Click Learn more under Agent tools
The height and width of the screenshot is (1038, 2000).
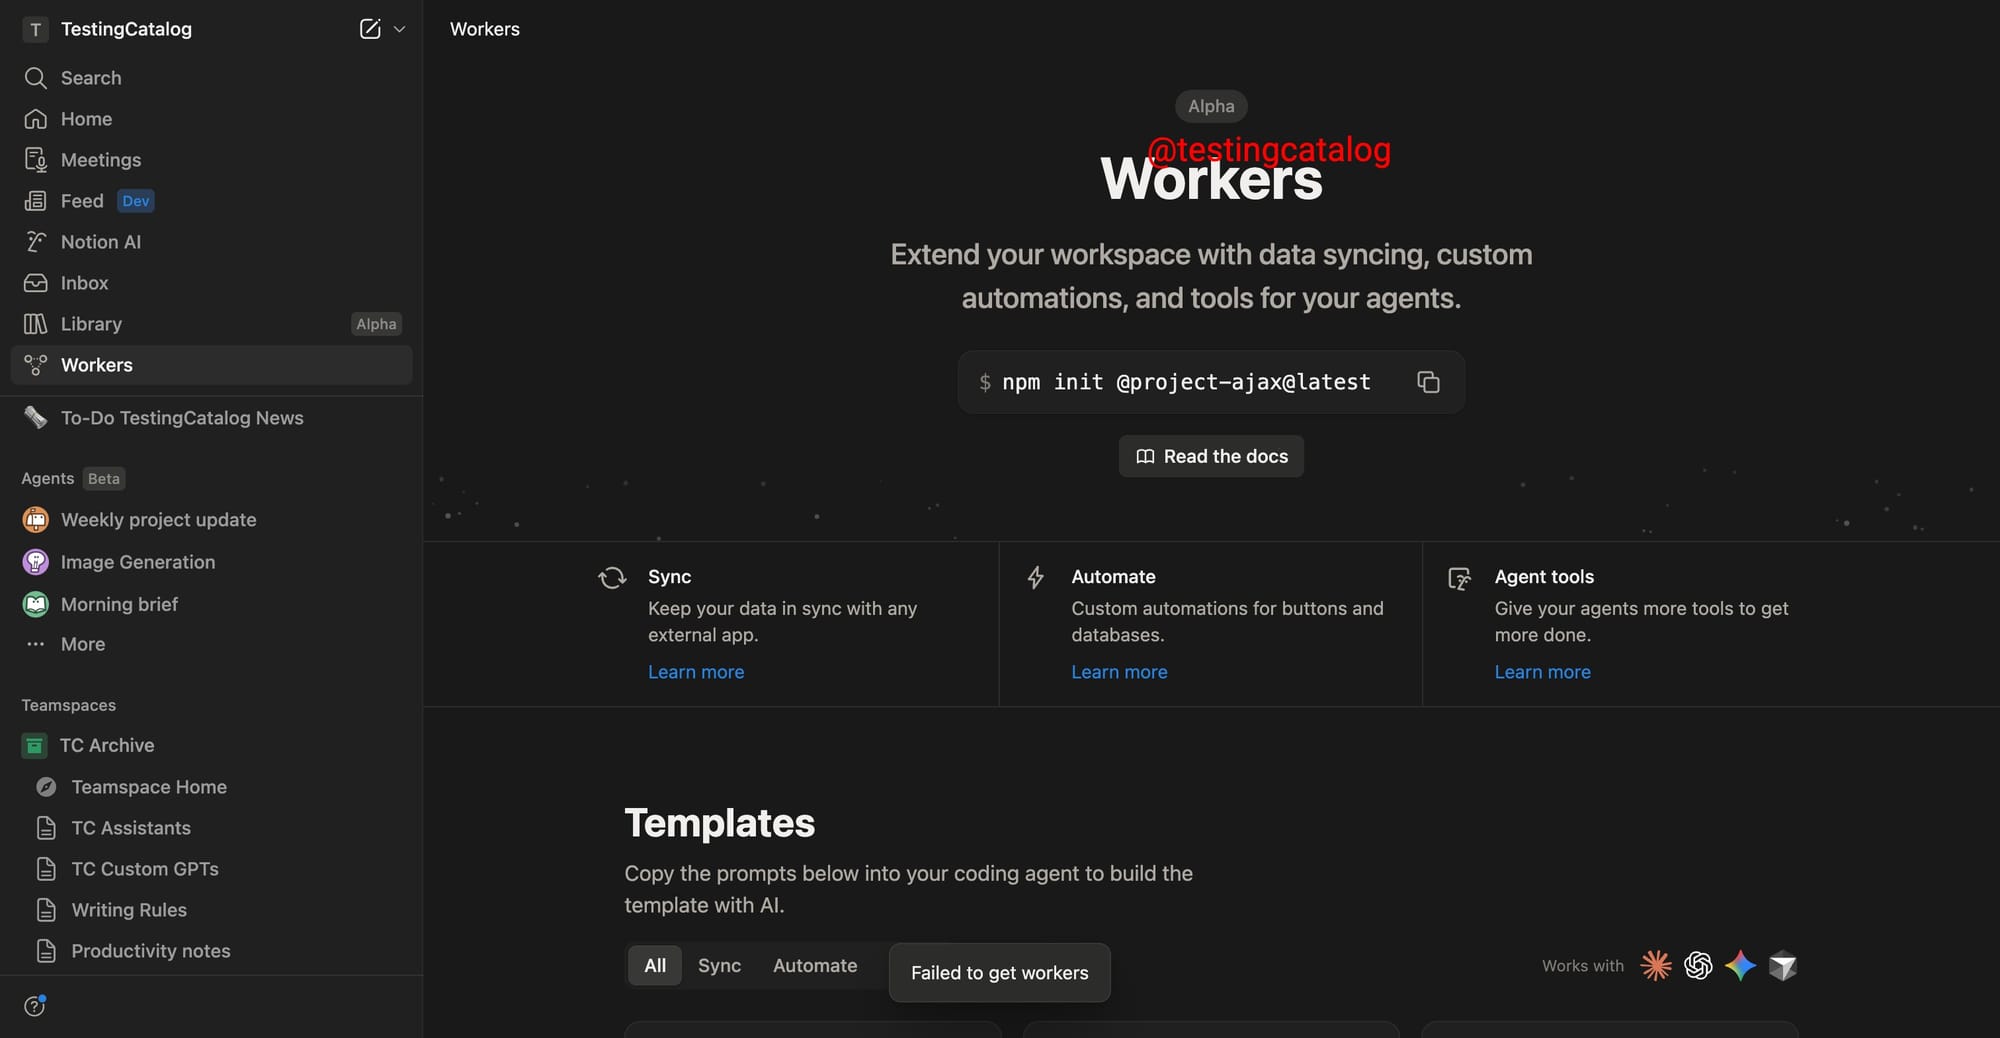(1542, 672)
